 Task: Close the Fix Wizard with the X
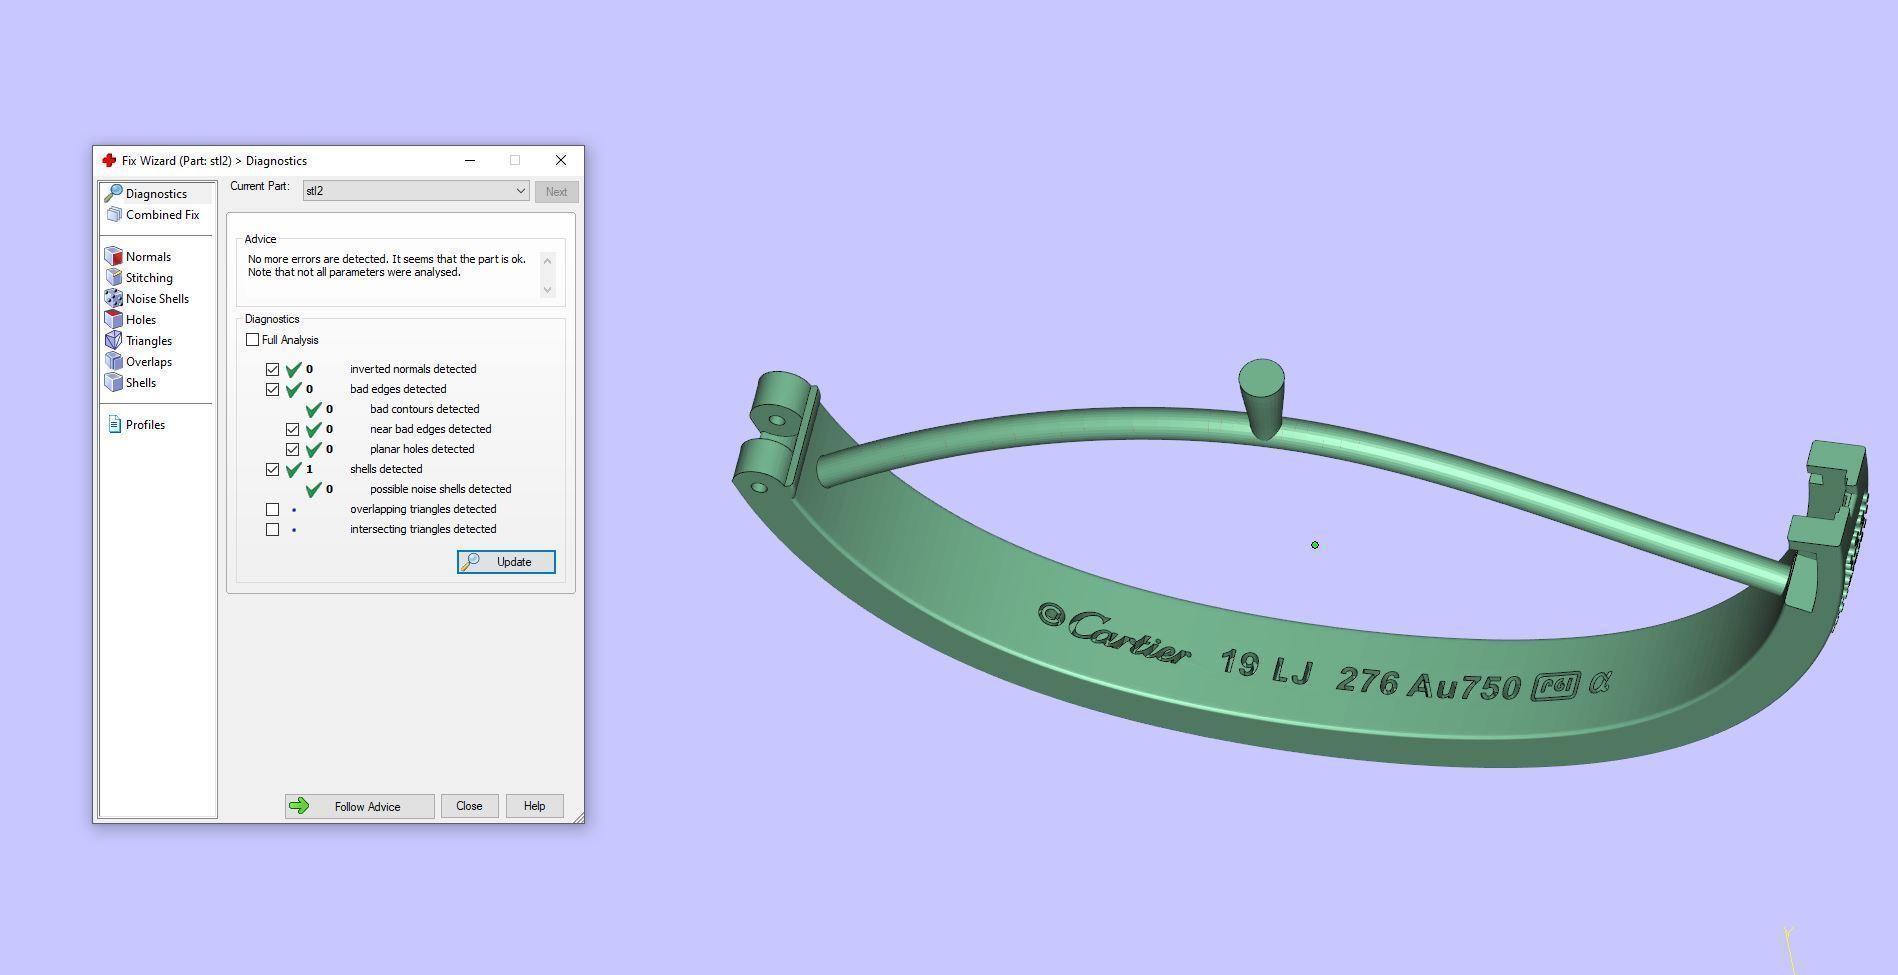click(x=561, y=160)
